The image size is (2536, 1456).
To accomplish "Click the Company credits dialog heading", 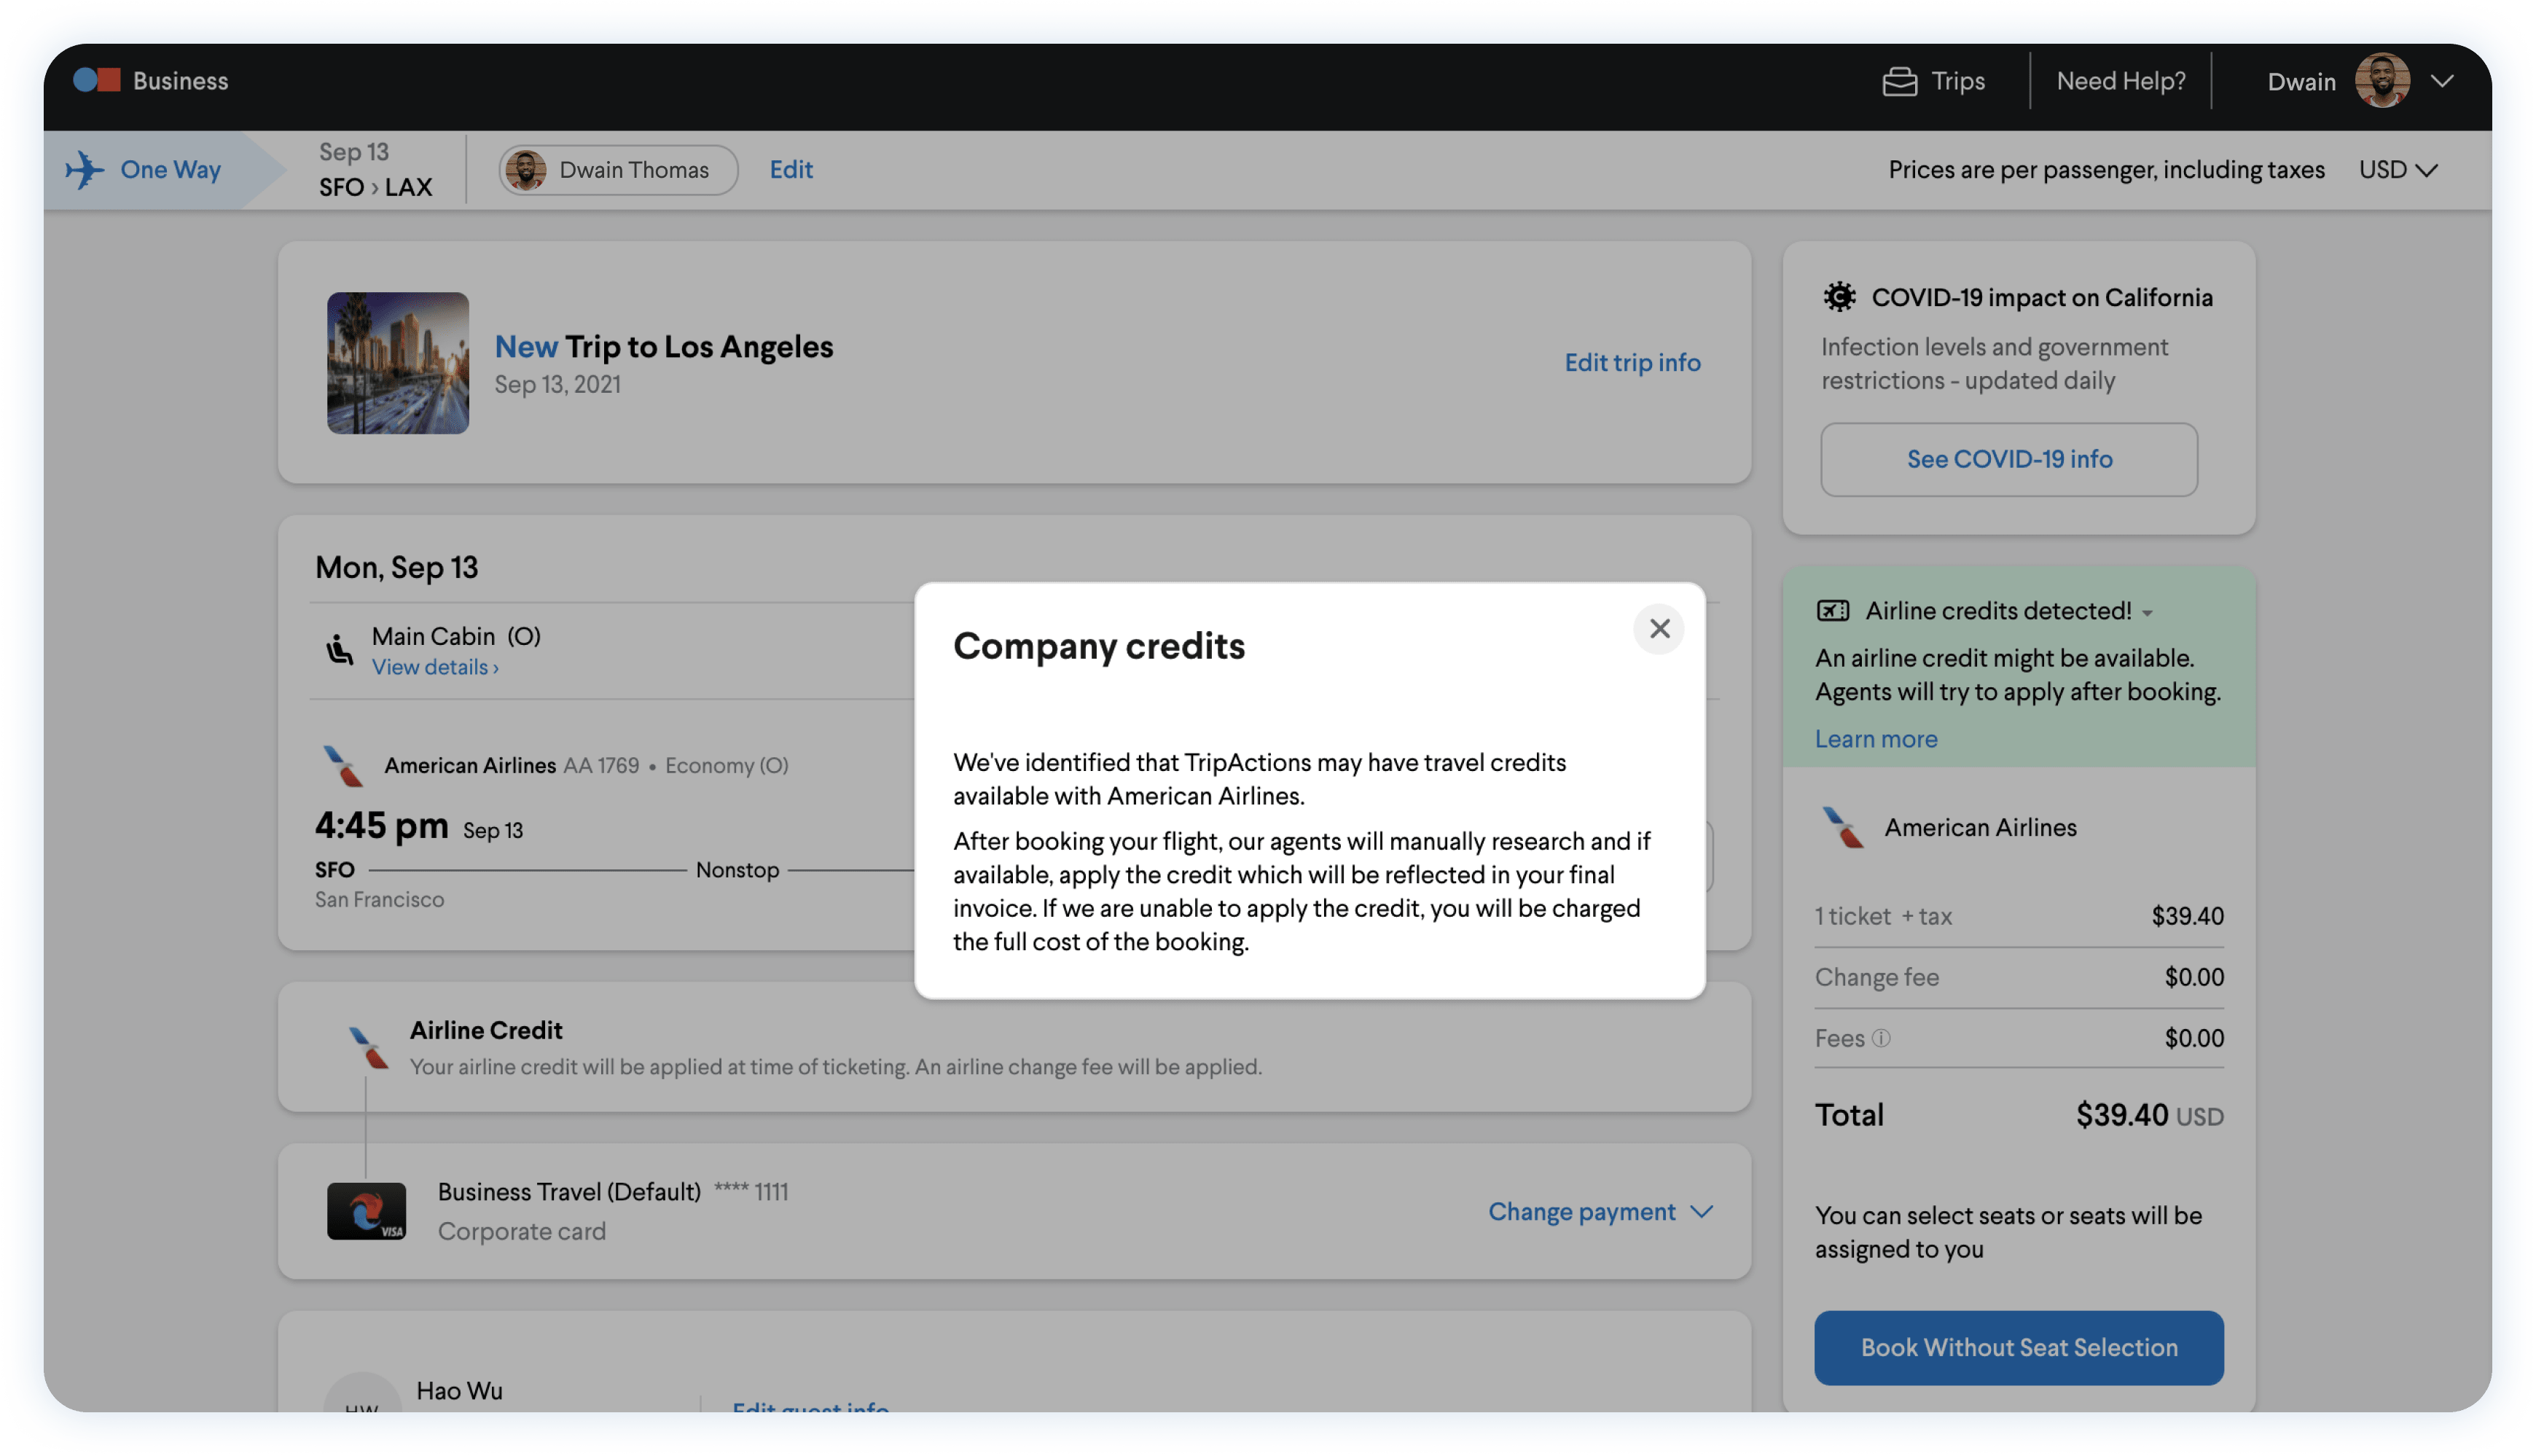I will [1099, 646].
